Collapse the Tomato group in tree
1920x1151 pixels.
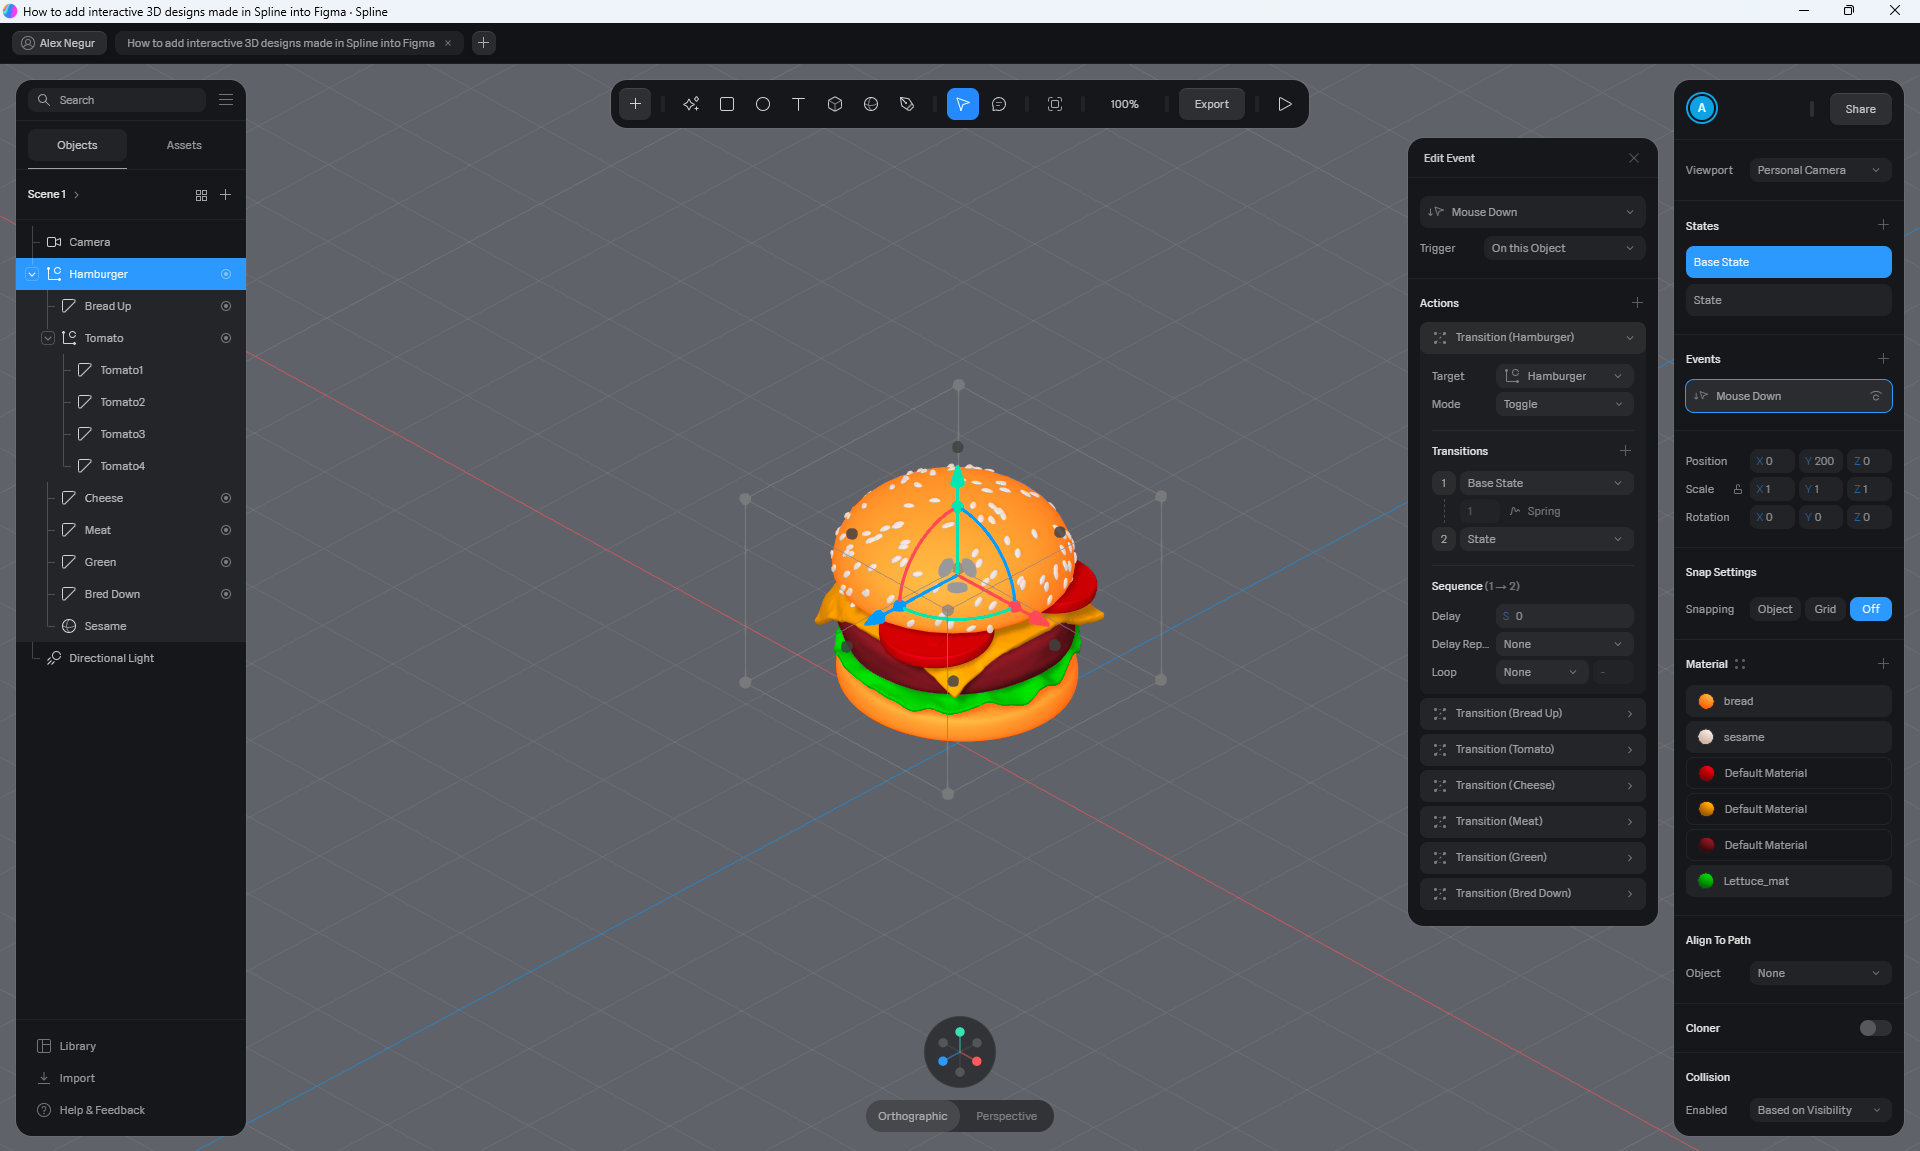[48, 338]
